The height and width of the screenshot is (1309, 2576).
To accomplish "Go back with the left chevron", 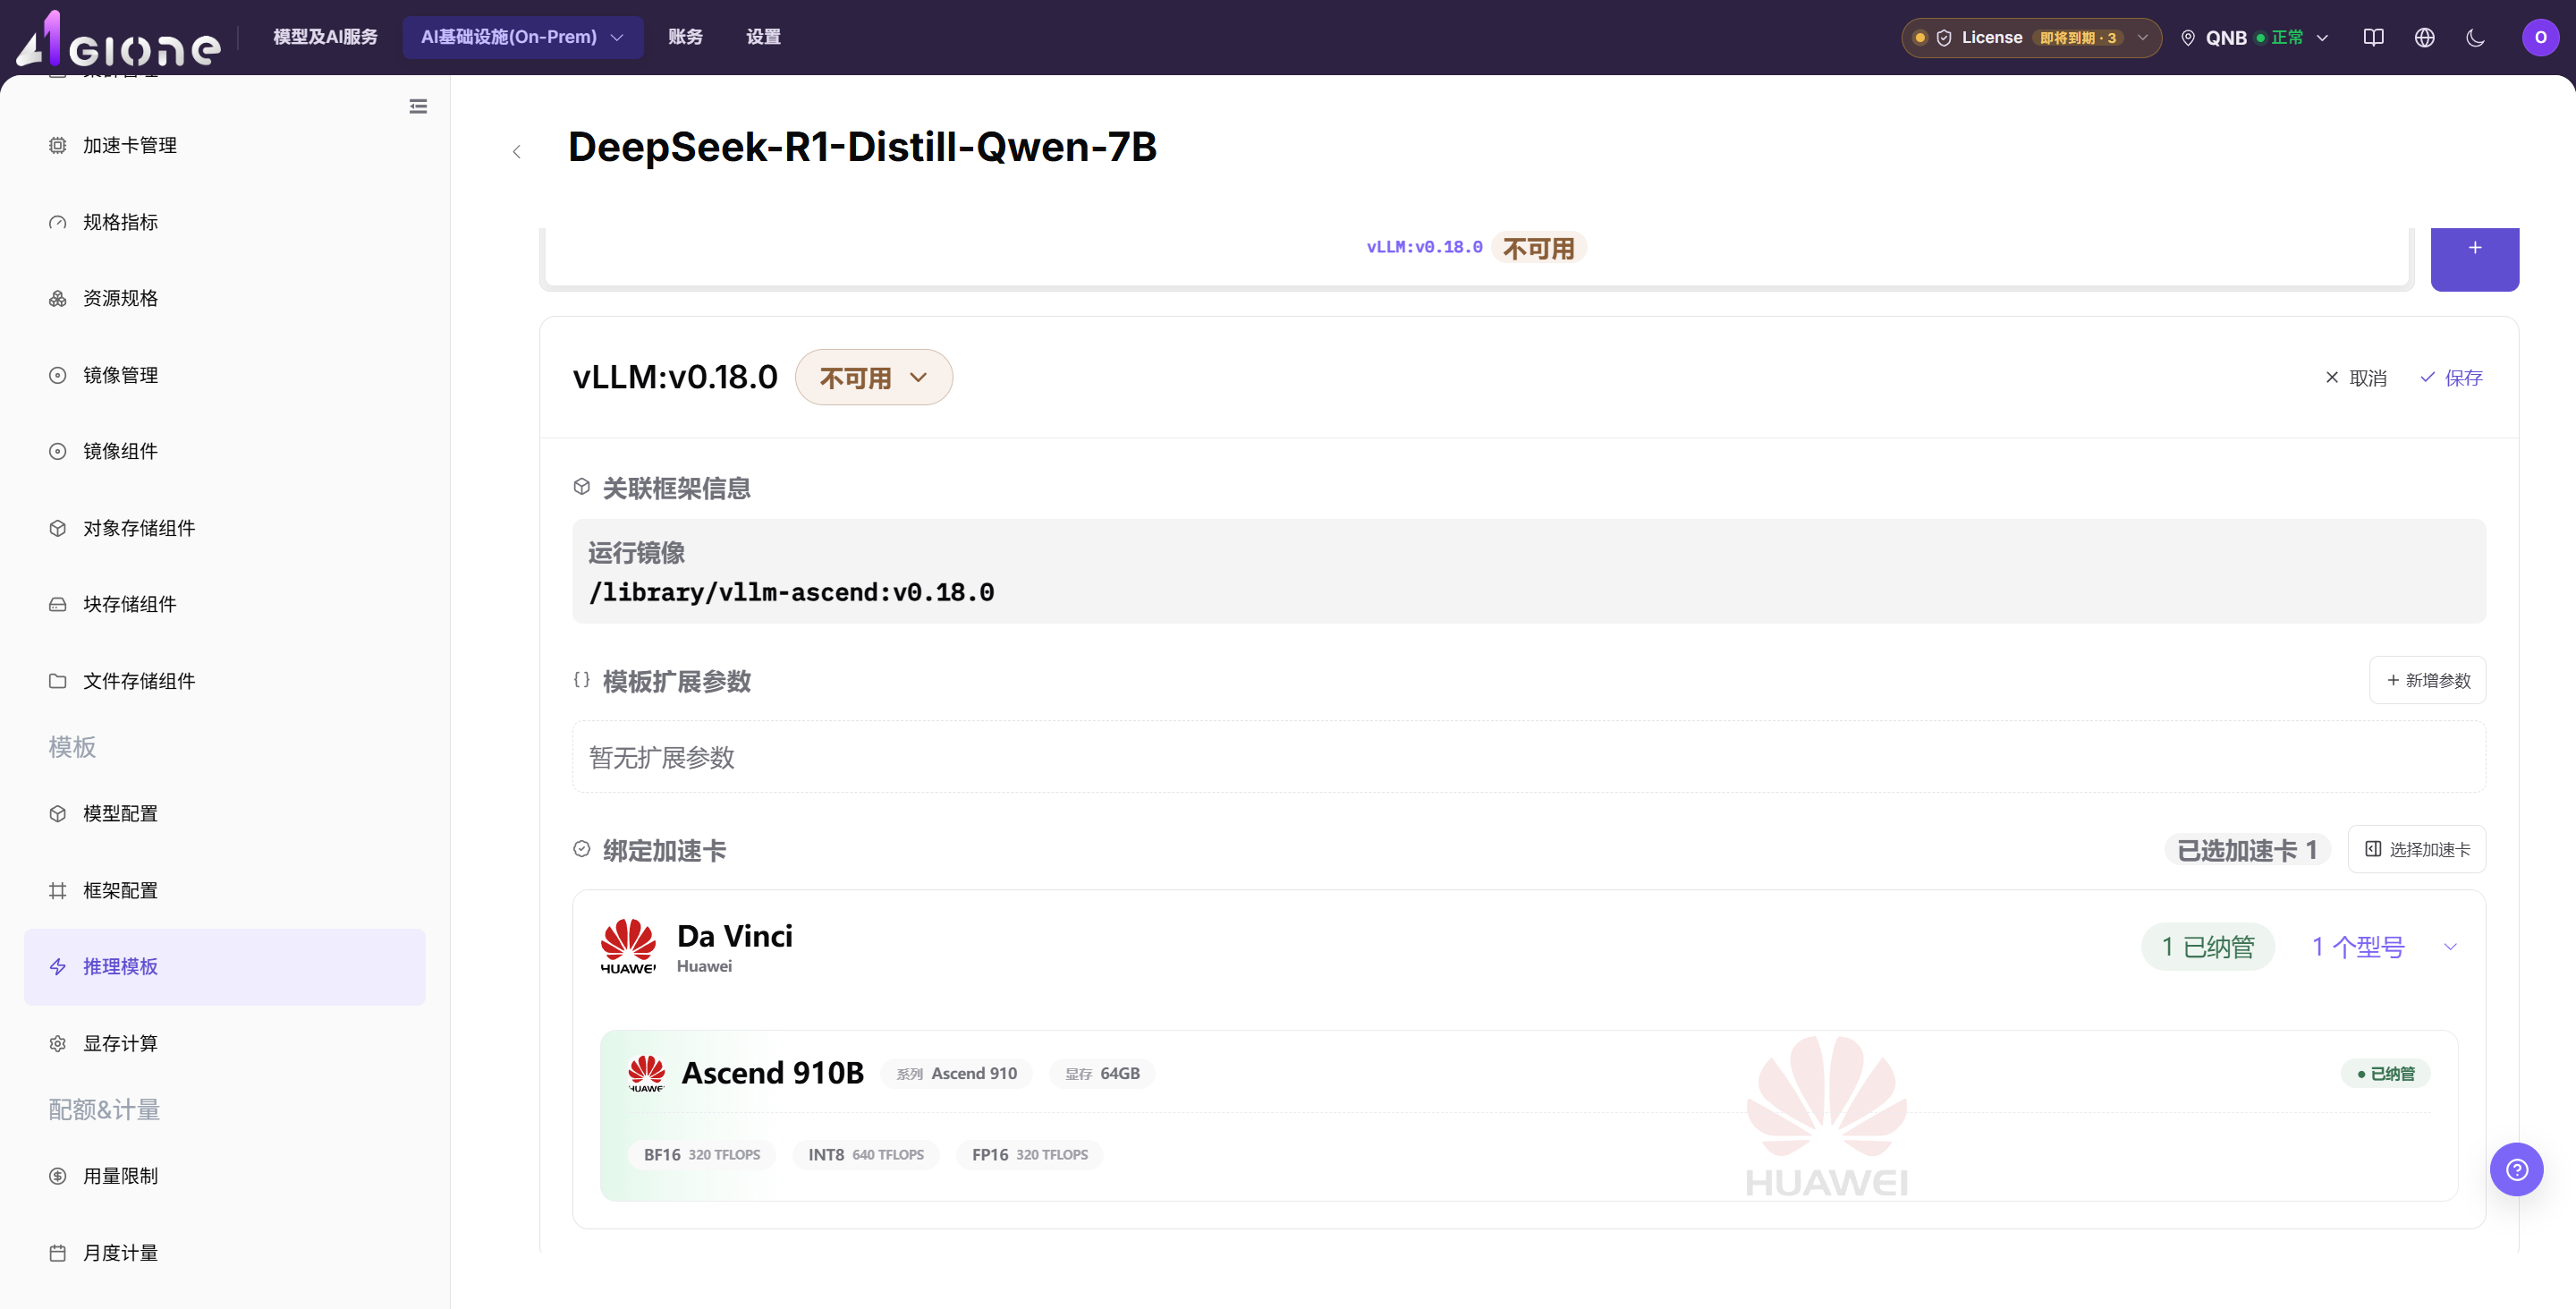I will [x=517, y=151].
